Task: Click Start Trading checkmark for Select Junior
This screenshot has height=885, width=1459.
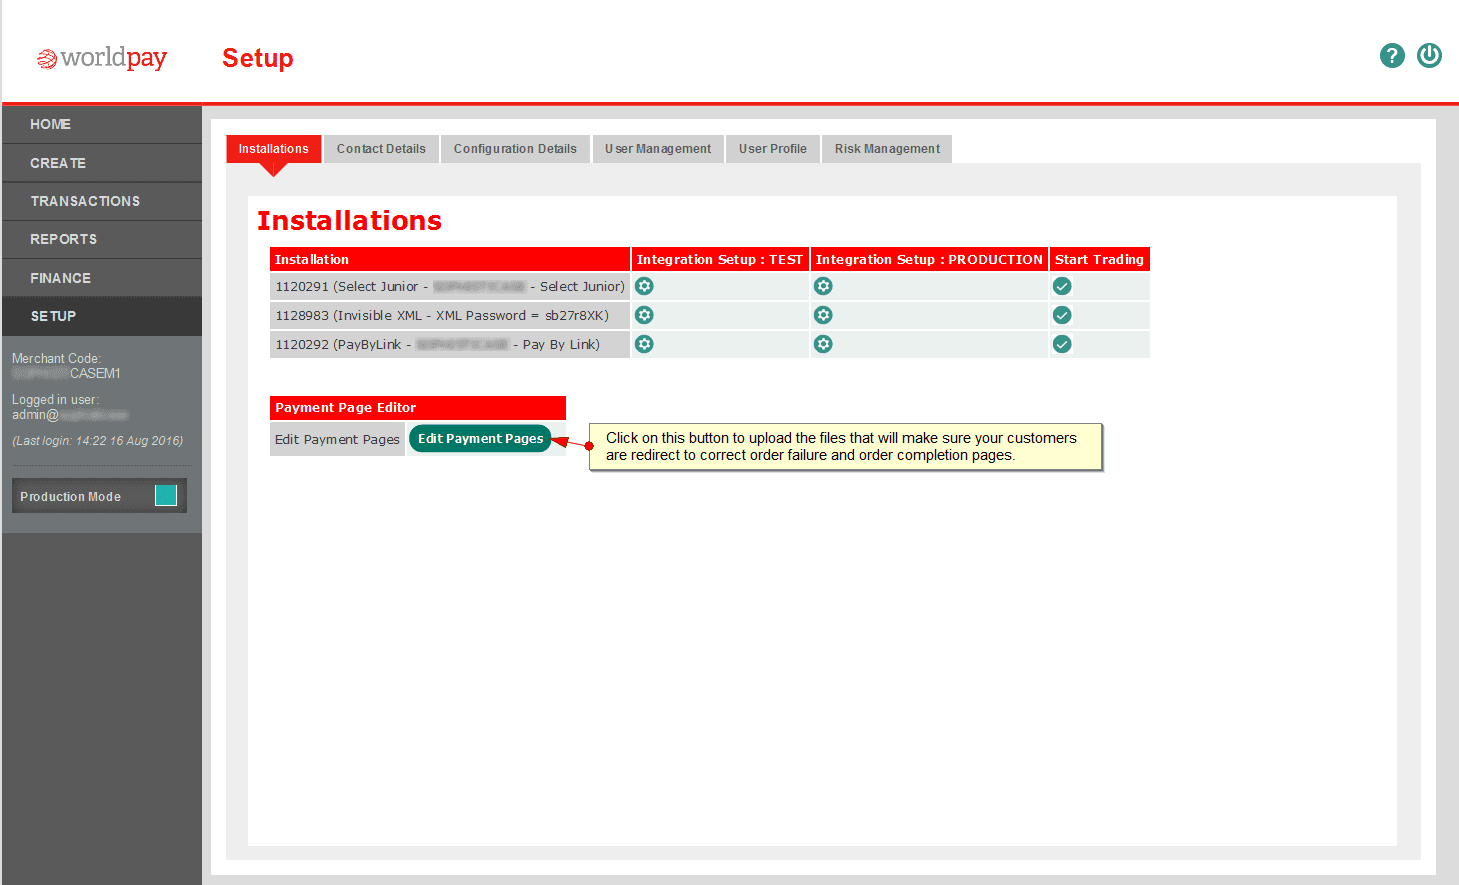Action: 1062,286
